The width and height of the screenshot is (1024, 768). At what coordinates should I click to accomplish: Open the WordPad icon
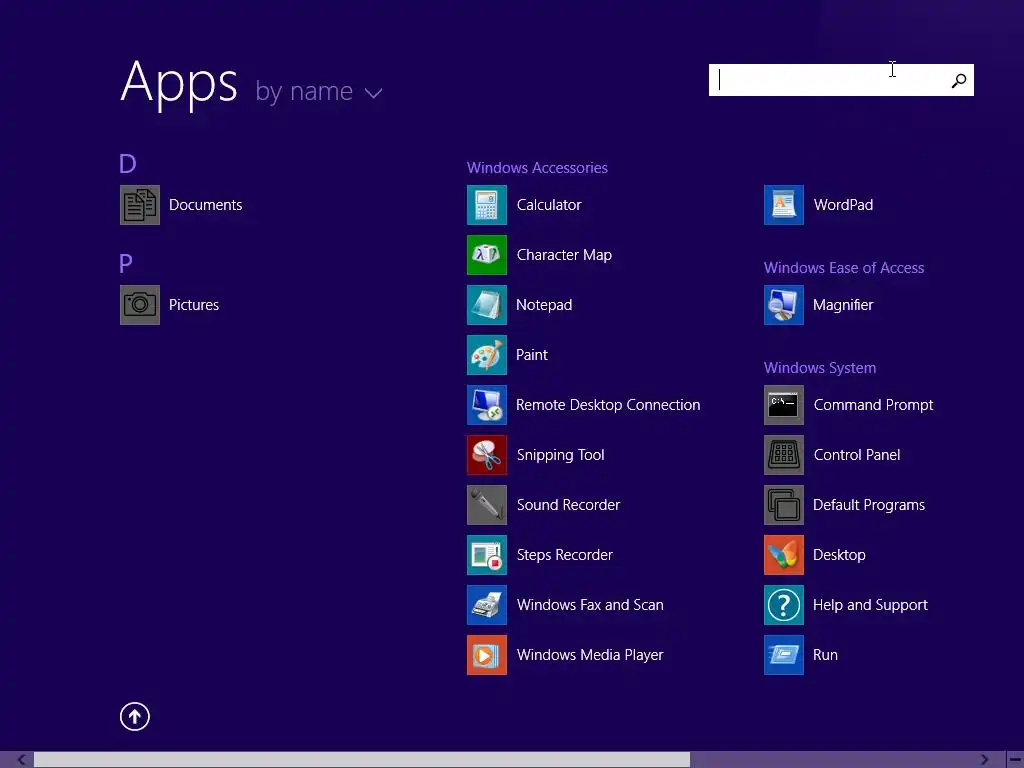pyautogui.click(x=784, y=205)
